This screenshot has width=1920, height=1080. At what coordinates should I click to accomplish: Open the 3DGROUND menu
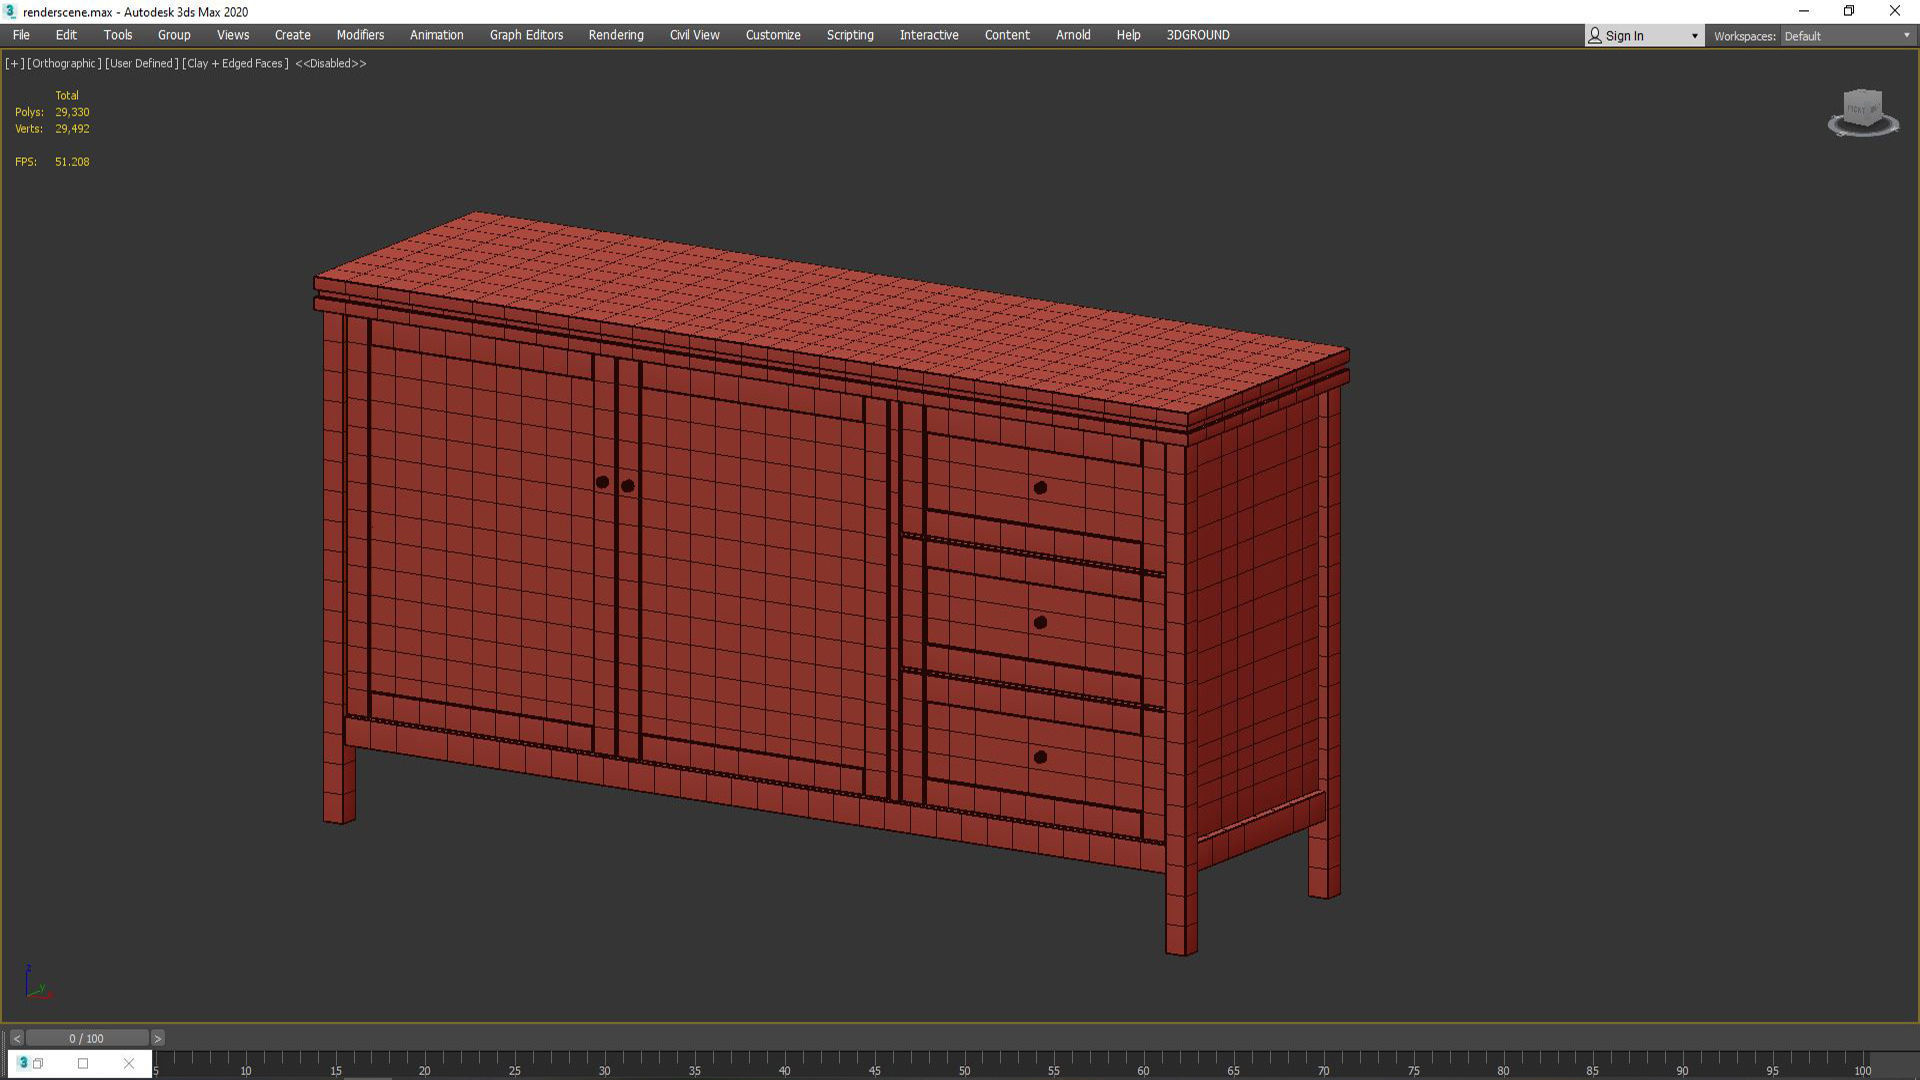[1198, 35]
